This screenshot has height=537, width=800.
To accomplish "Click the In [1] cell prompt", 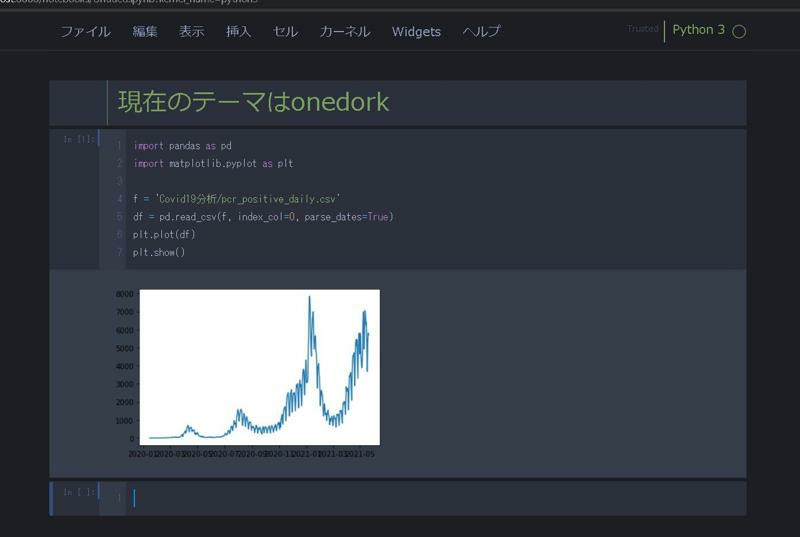I will tap(79, 139).
